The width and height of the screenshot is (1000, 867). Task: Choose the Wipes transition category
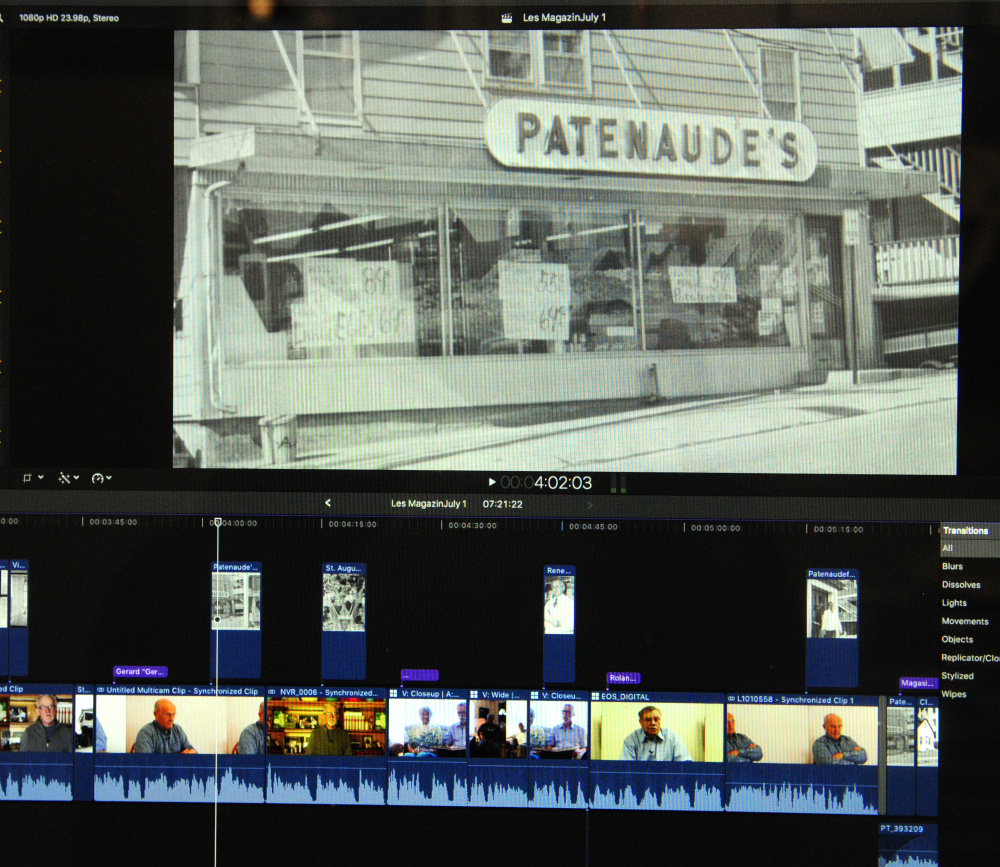pos(953,694)
